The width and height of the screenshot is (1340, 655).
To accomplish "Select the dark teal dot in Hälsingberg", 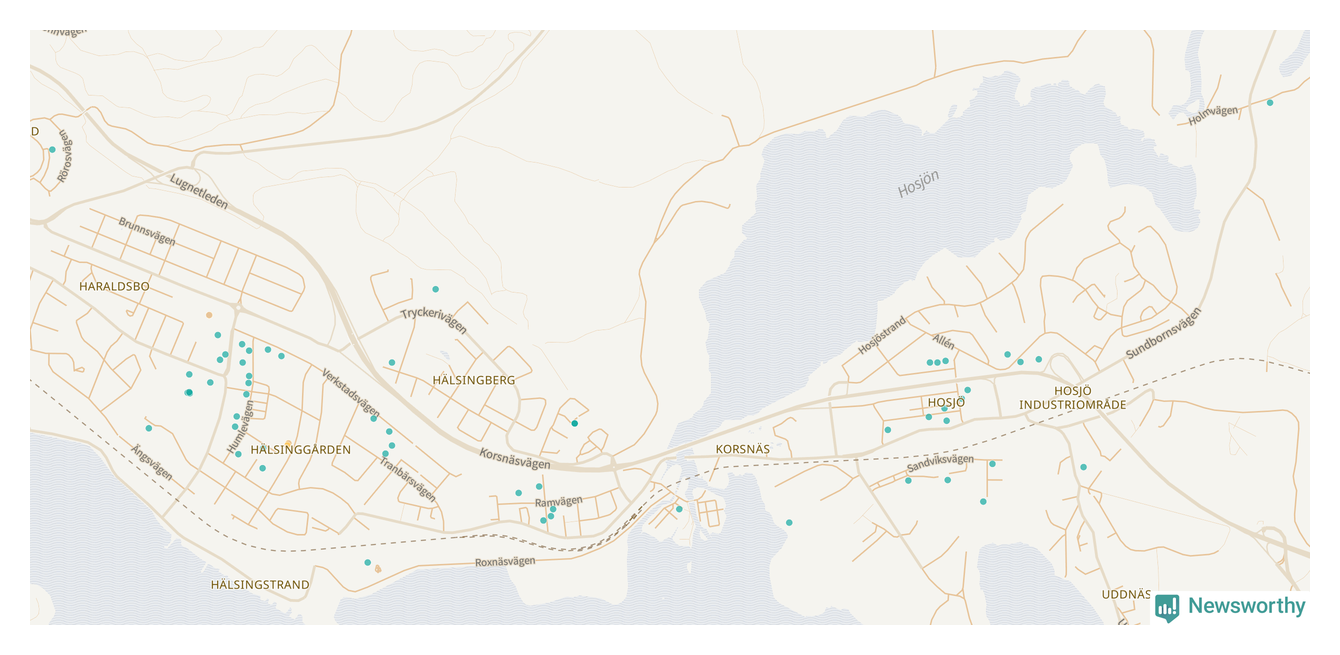I will coord(574,423).
